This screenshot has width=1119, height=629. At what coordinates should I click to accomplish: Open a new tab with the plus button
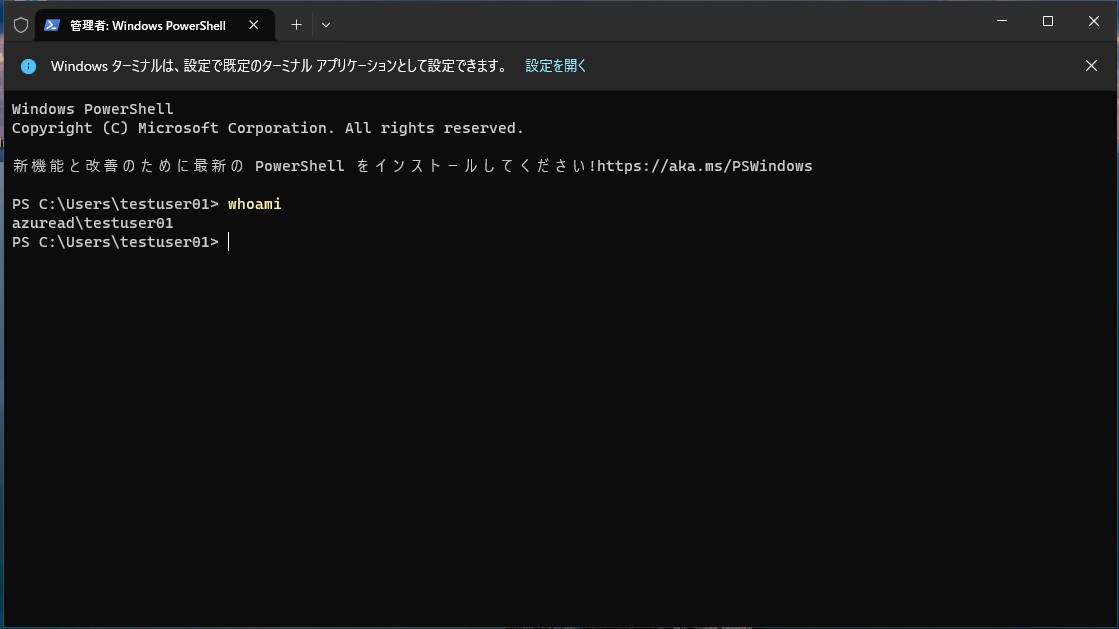coord(296,25)
